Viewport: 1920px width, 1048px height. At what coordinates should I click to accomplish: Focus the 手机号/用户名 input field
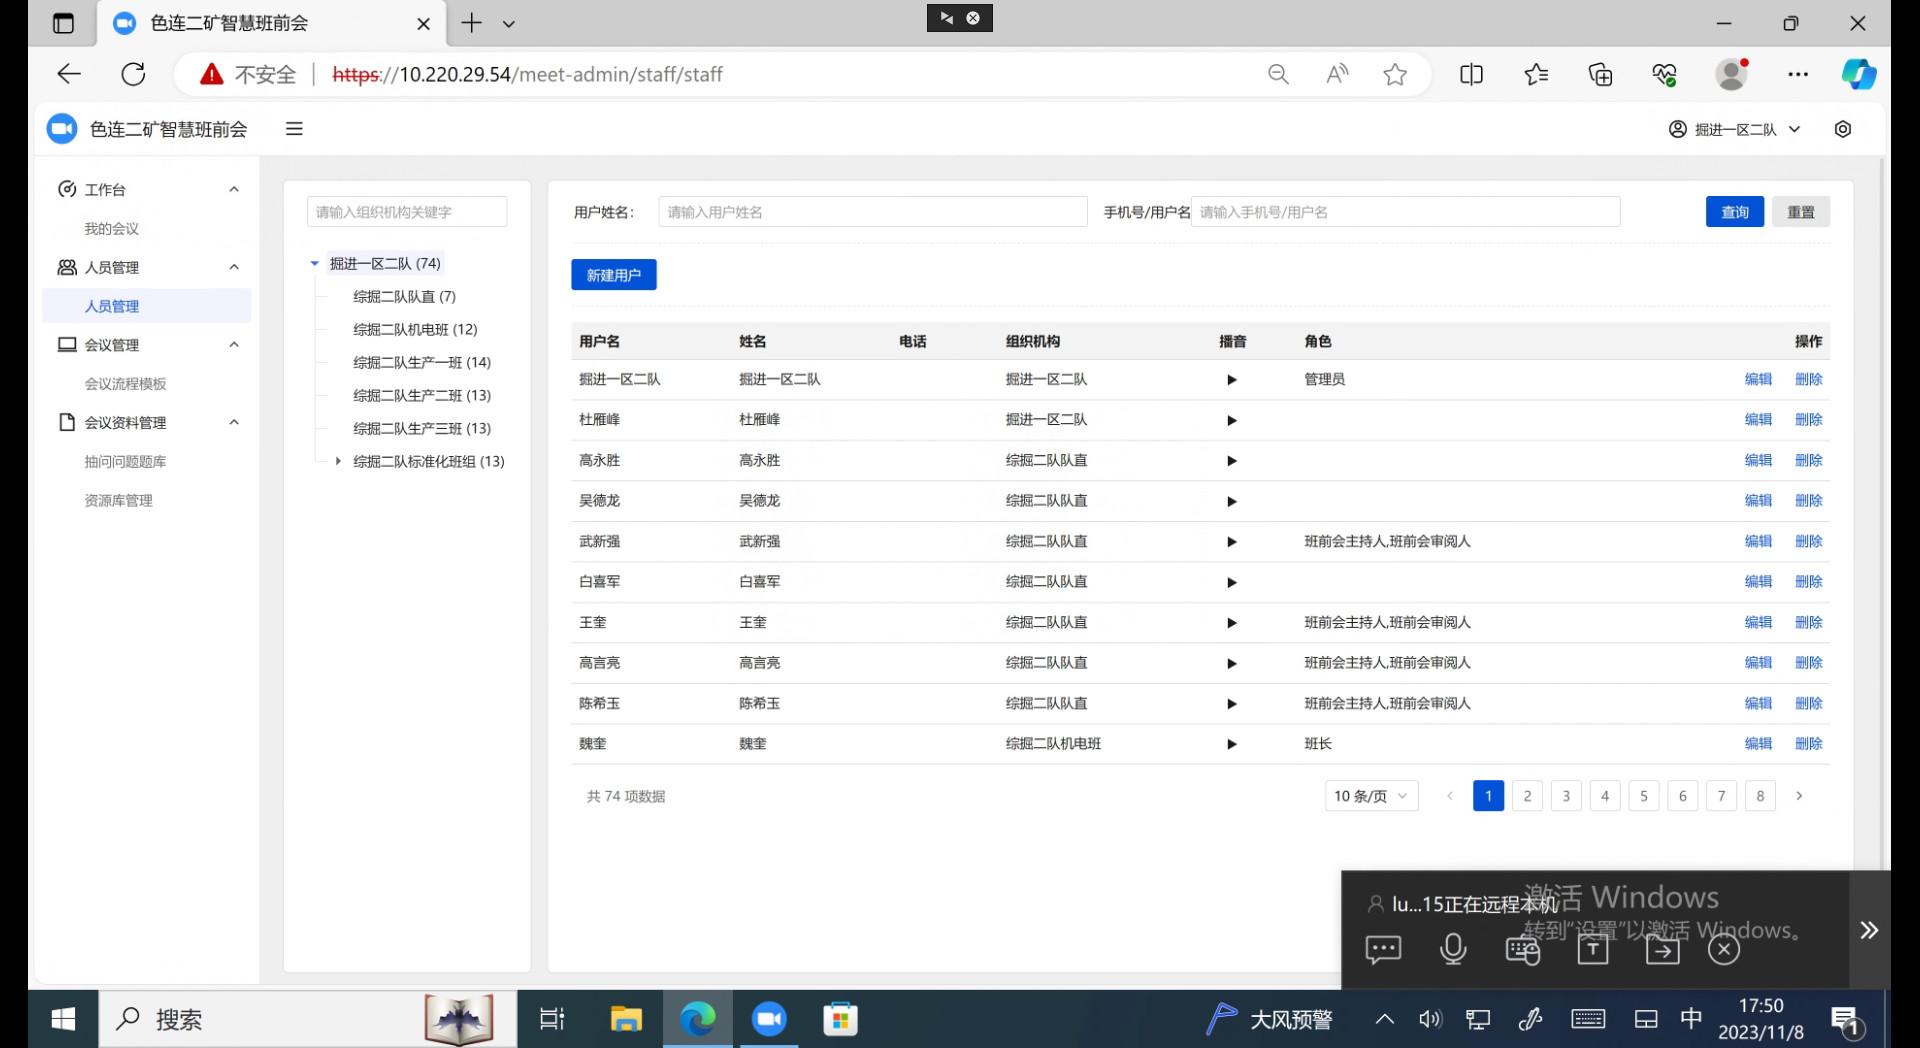coord(1405,212)
